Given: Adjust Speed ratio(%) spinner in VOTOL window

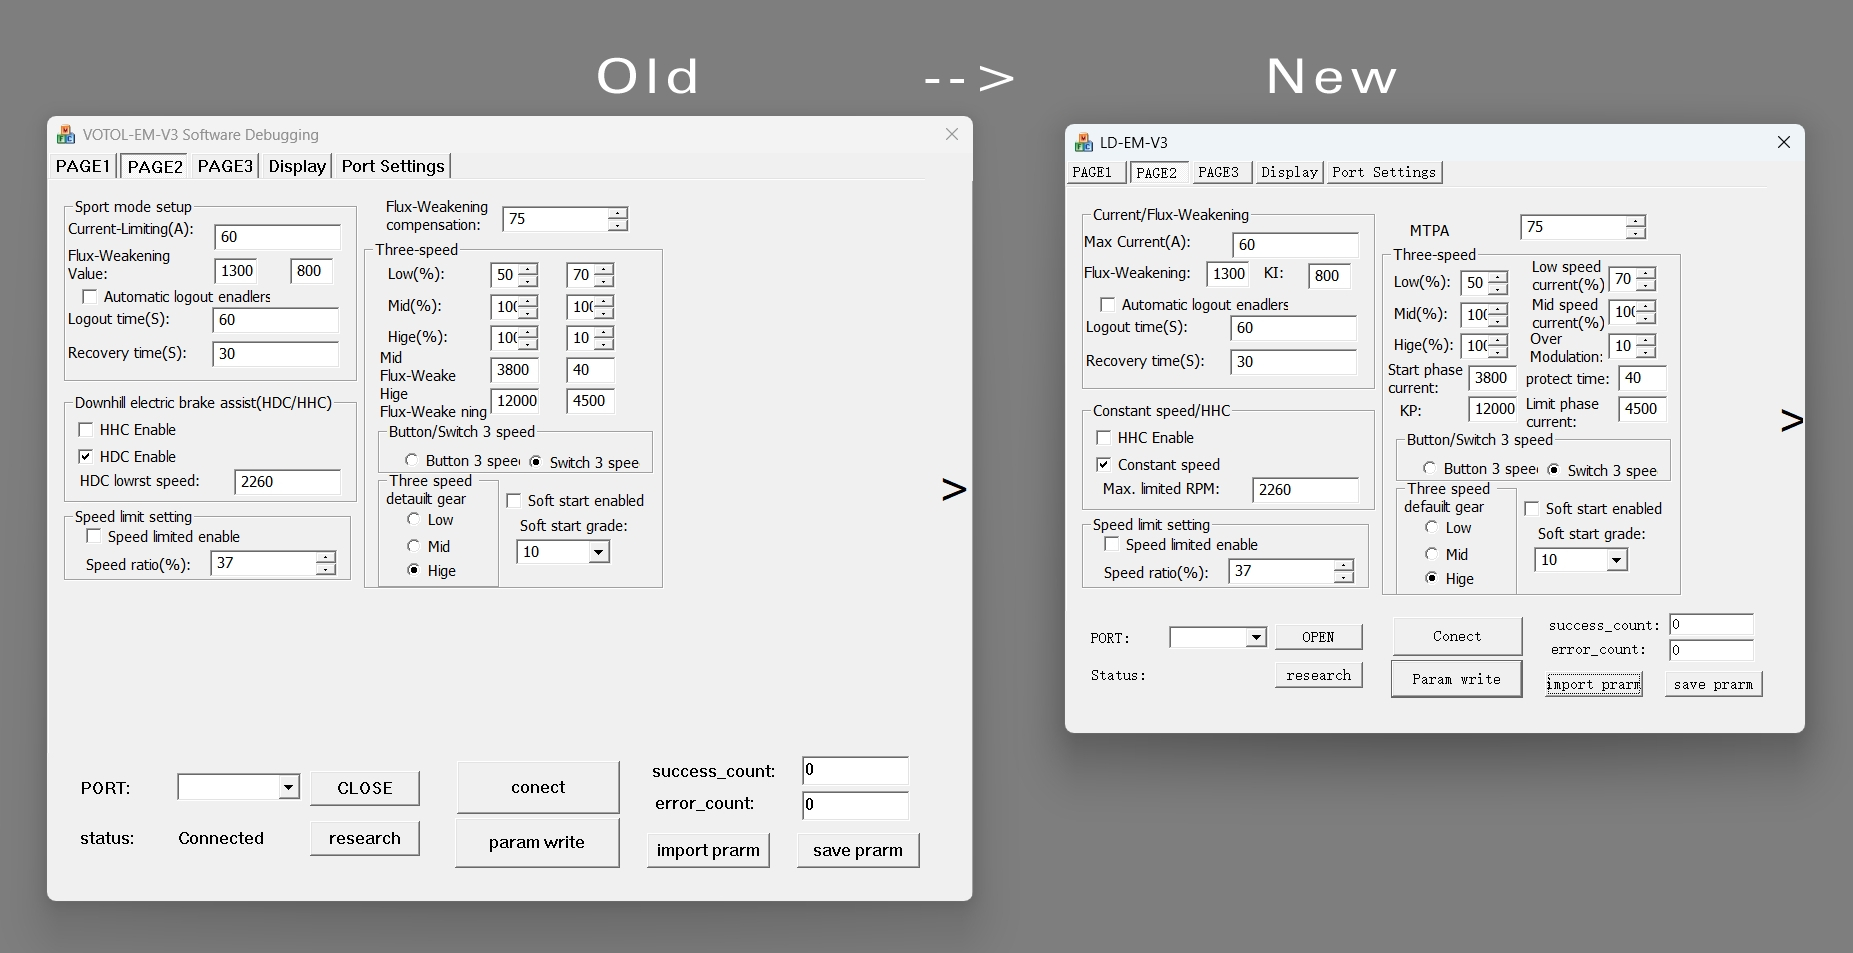Looking at the screenshot, I should click(325, 564).
